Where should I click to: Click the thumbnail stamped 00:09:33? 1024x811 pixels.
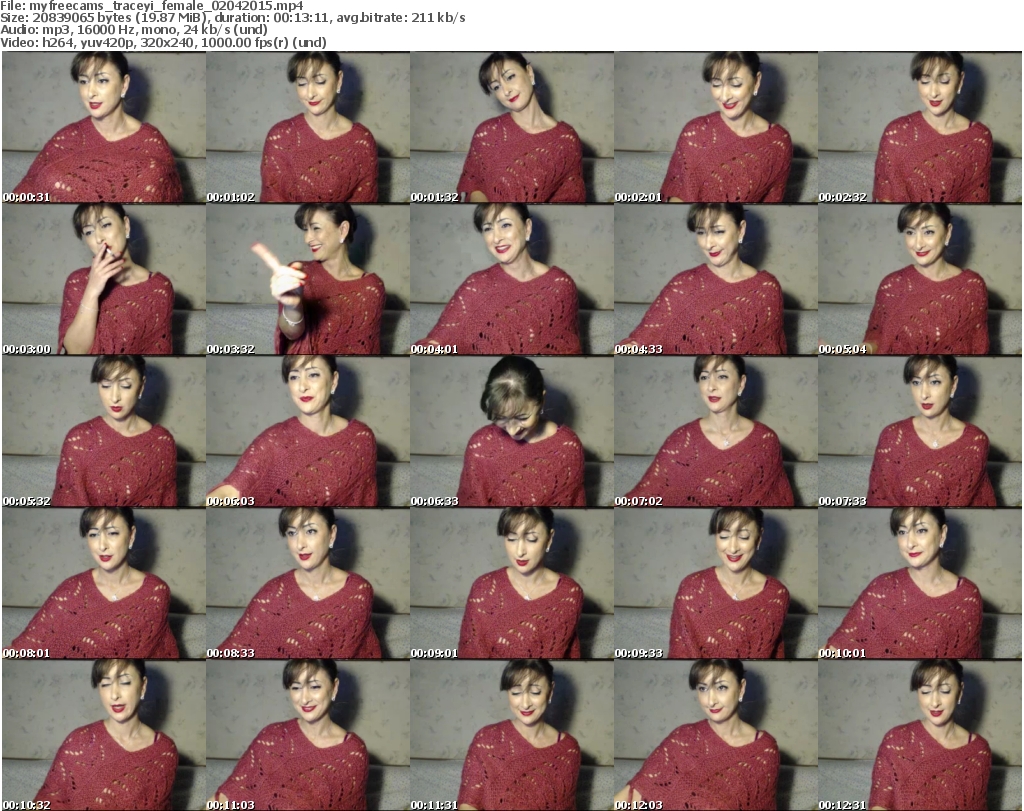coord(716,584)
